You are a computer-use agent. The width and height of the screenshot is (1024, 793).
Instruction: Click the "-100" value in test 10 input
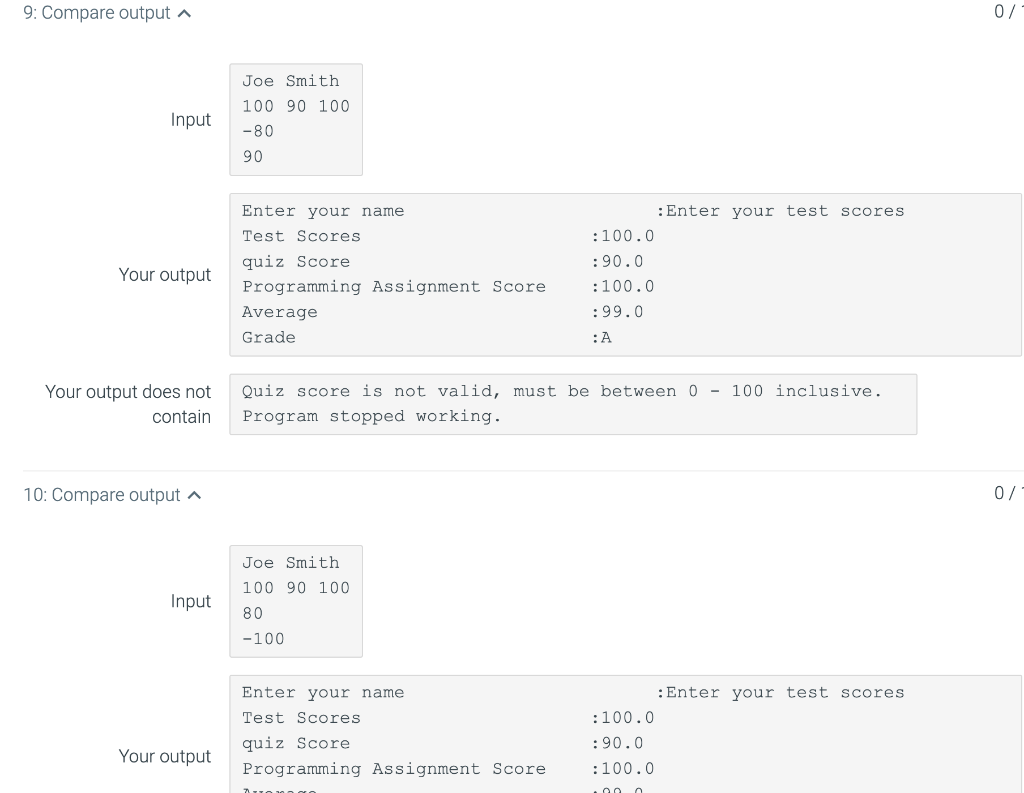(x=263, y=639)
